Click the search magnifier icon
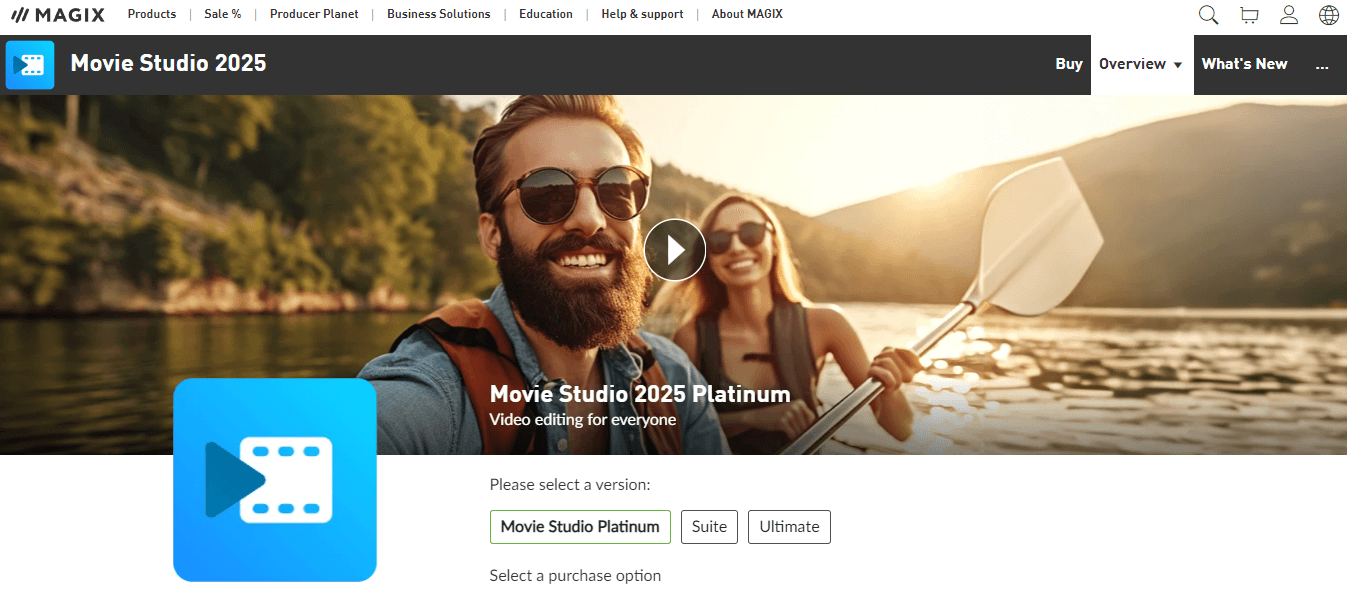 coord(1208,14)
